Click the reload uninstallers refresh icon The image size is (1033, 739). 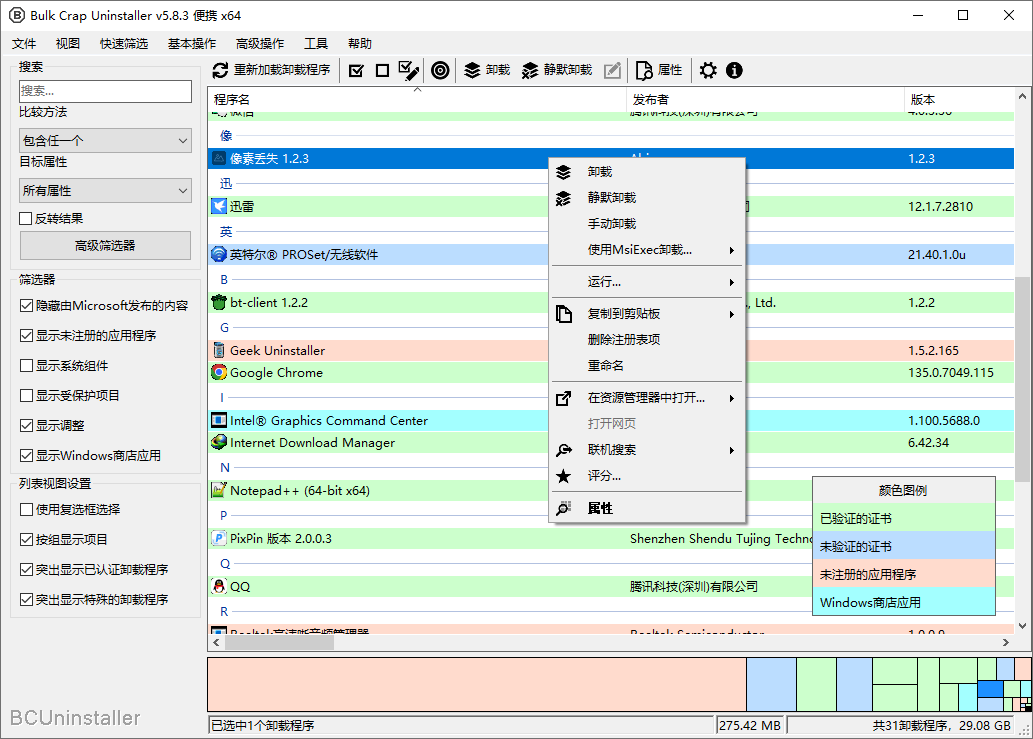click(x=221, y=70)
